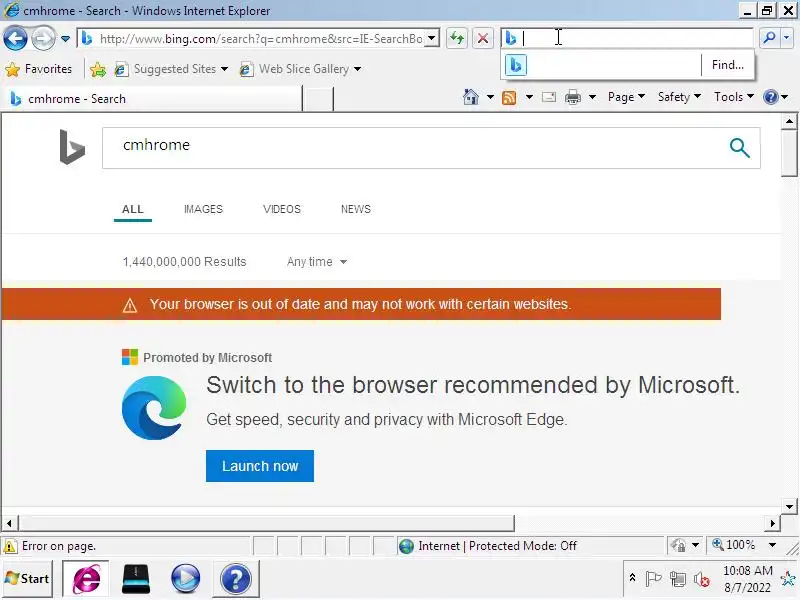Expand the feeds dropdown arrow
Screen dimensions: 800x600
(x=529, y=97)
